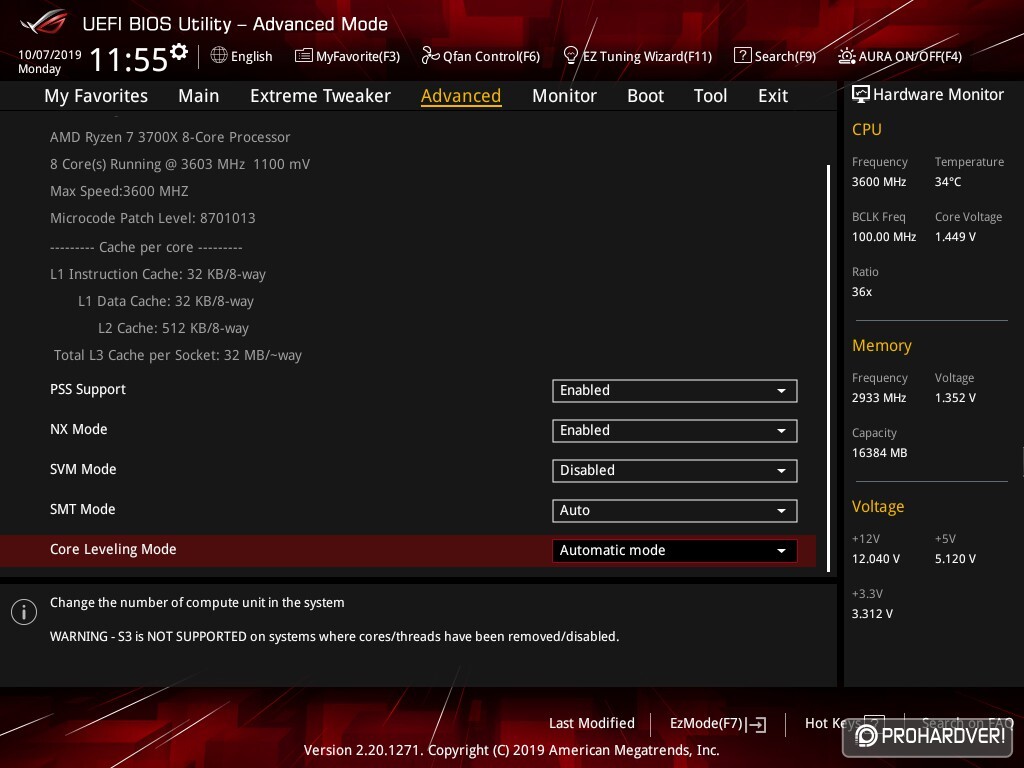Open SVM Mode dropdown

[x=675, y=470]
